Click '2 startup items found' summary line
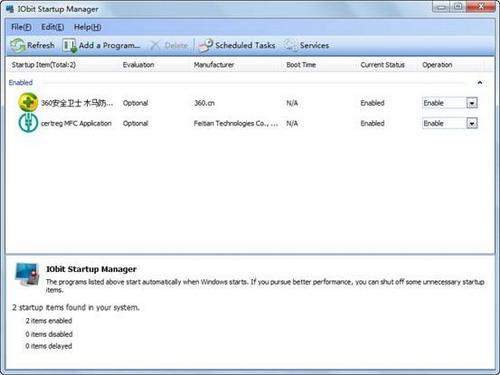The image size is (500, 375). (x=76, y=307)
